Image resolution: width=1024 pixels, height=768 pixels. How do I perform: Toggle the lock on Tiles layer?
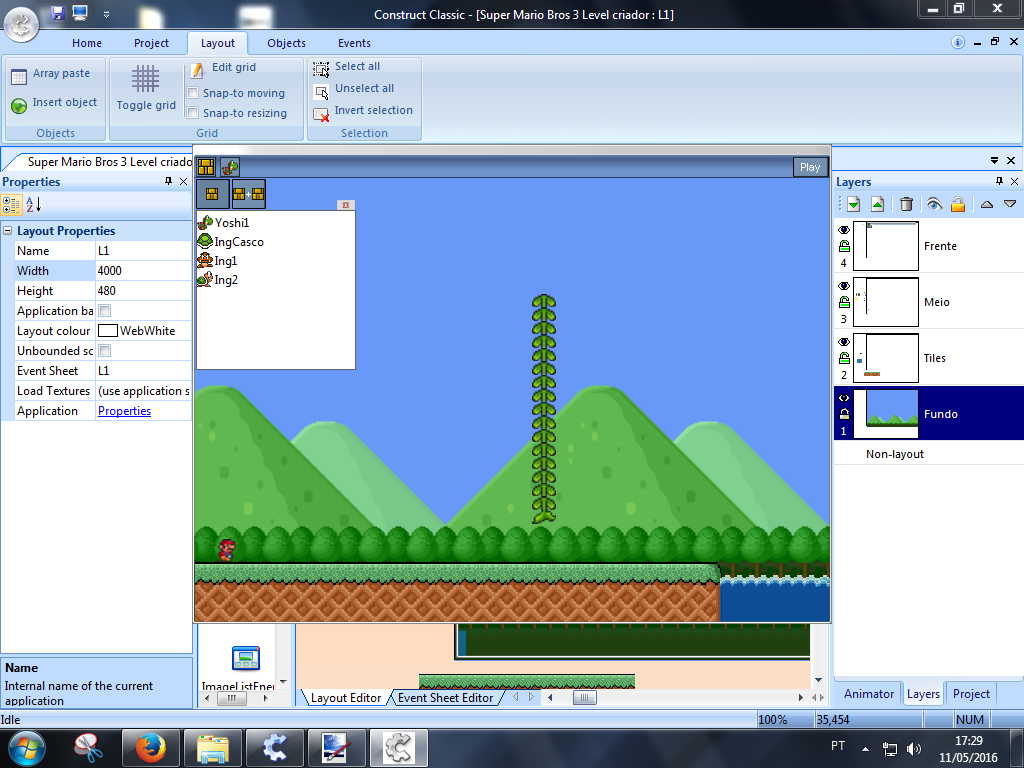point(844,359)
